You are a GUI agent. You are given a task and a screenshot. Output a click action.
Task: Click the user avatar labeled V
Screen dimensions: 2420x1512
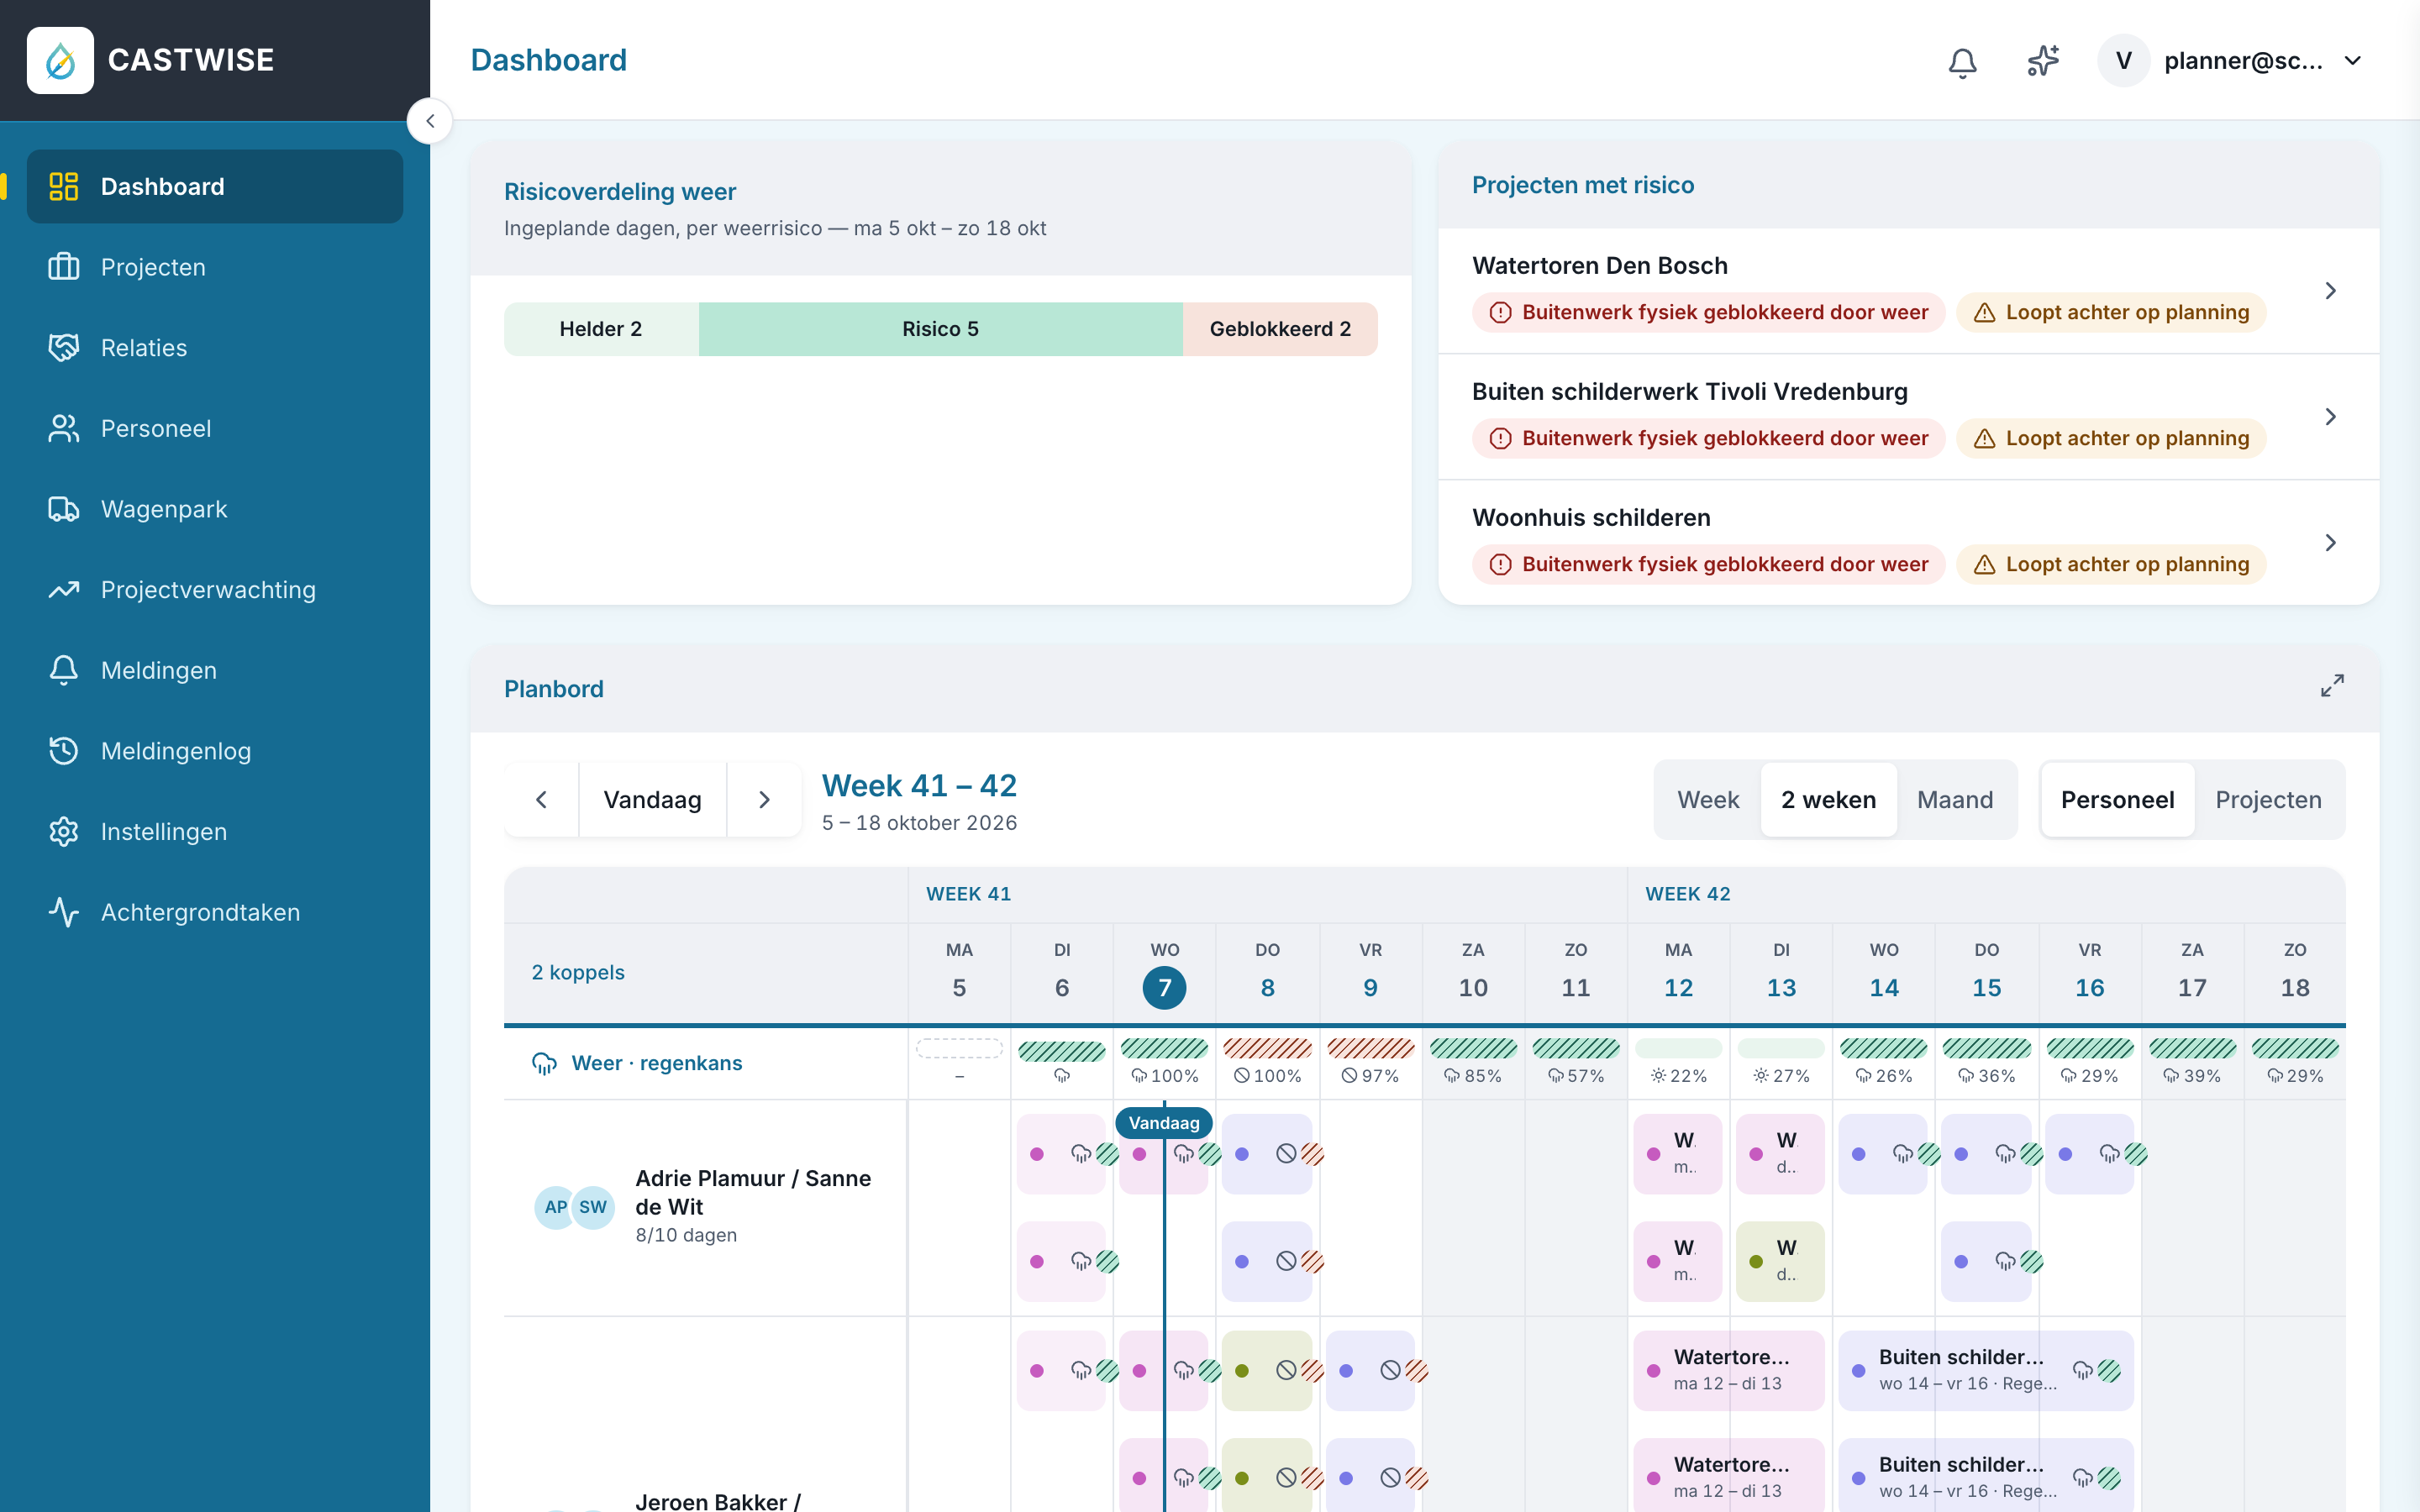[x=2123, y=61]
